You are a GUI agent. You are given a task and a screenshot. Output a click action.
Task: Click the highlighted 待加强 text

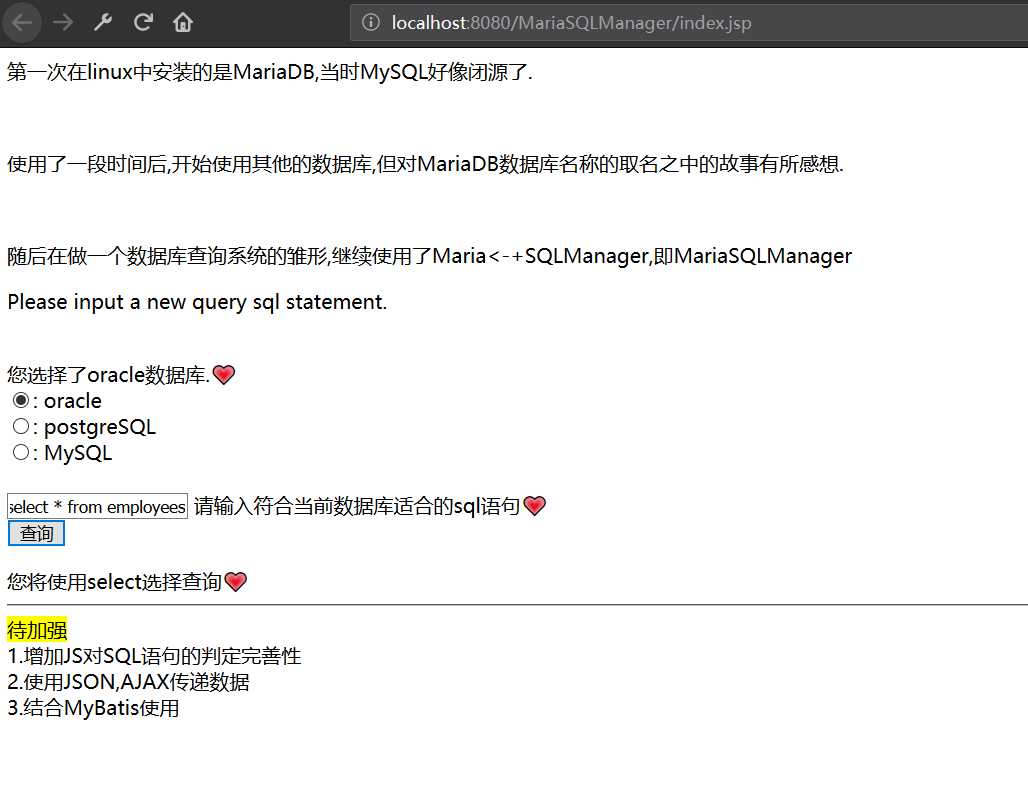[37, 630]
